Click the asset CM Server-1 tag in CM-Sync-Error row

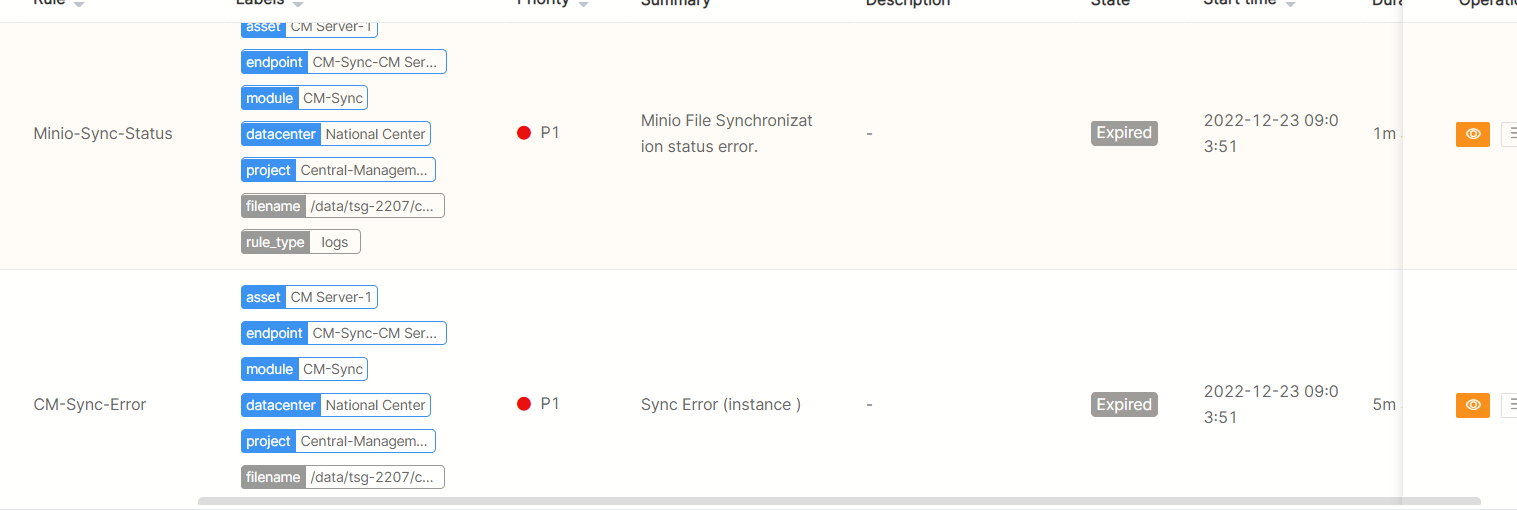pyautogui.click(x=309, y=297)
